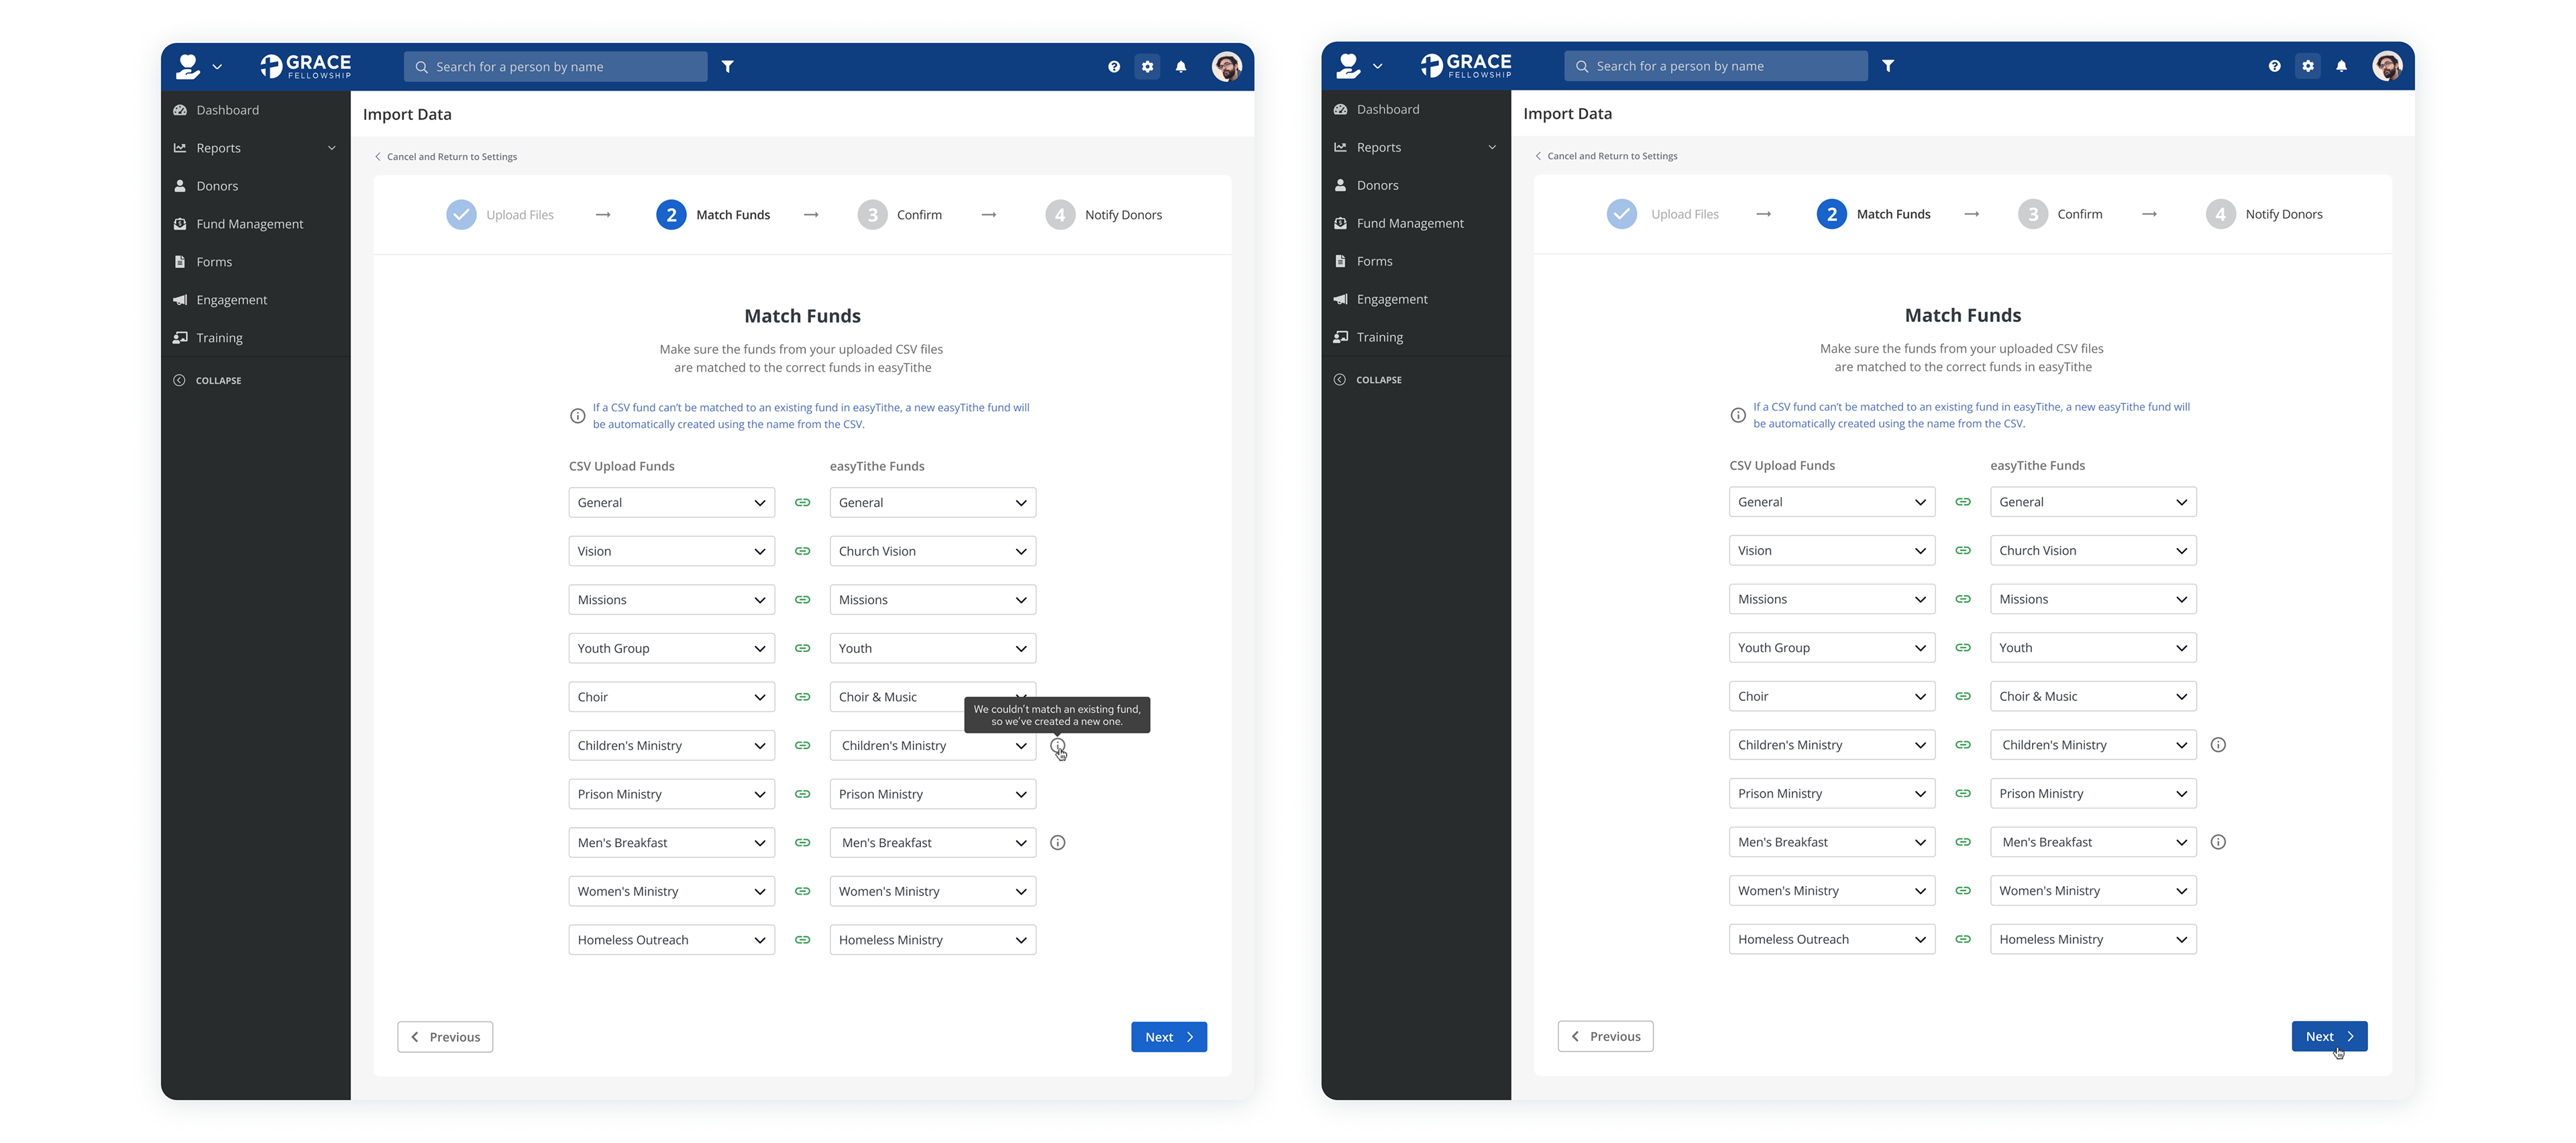The image size is (2576, 1143).
Task: Open user avatar photo in left window header
Action: coord(1226,67)
